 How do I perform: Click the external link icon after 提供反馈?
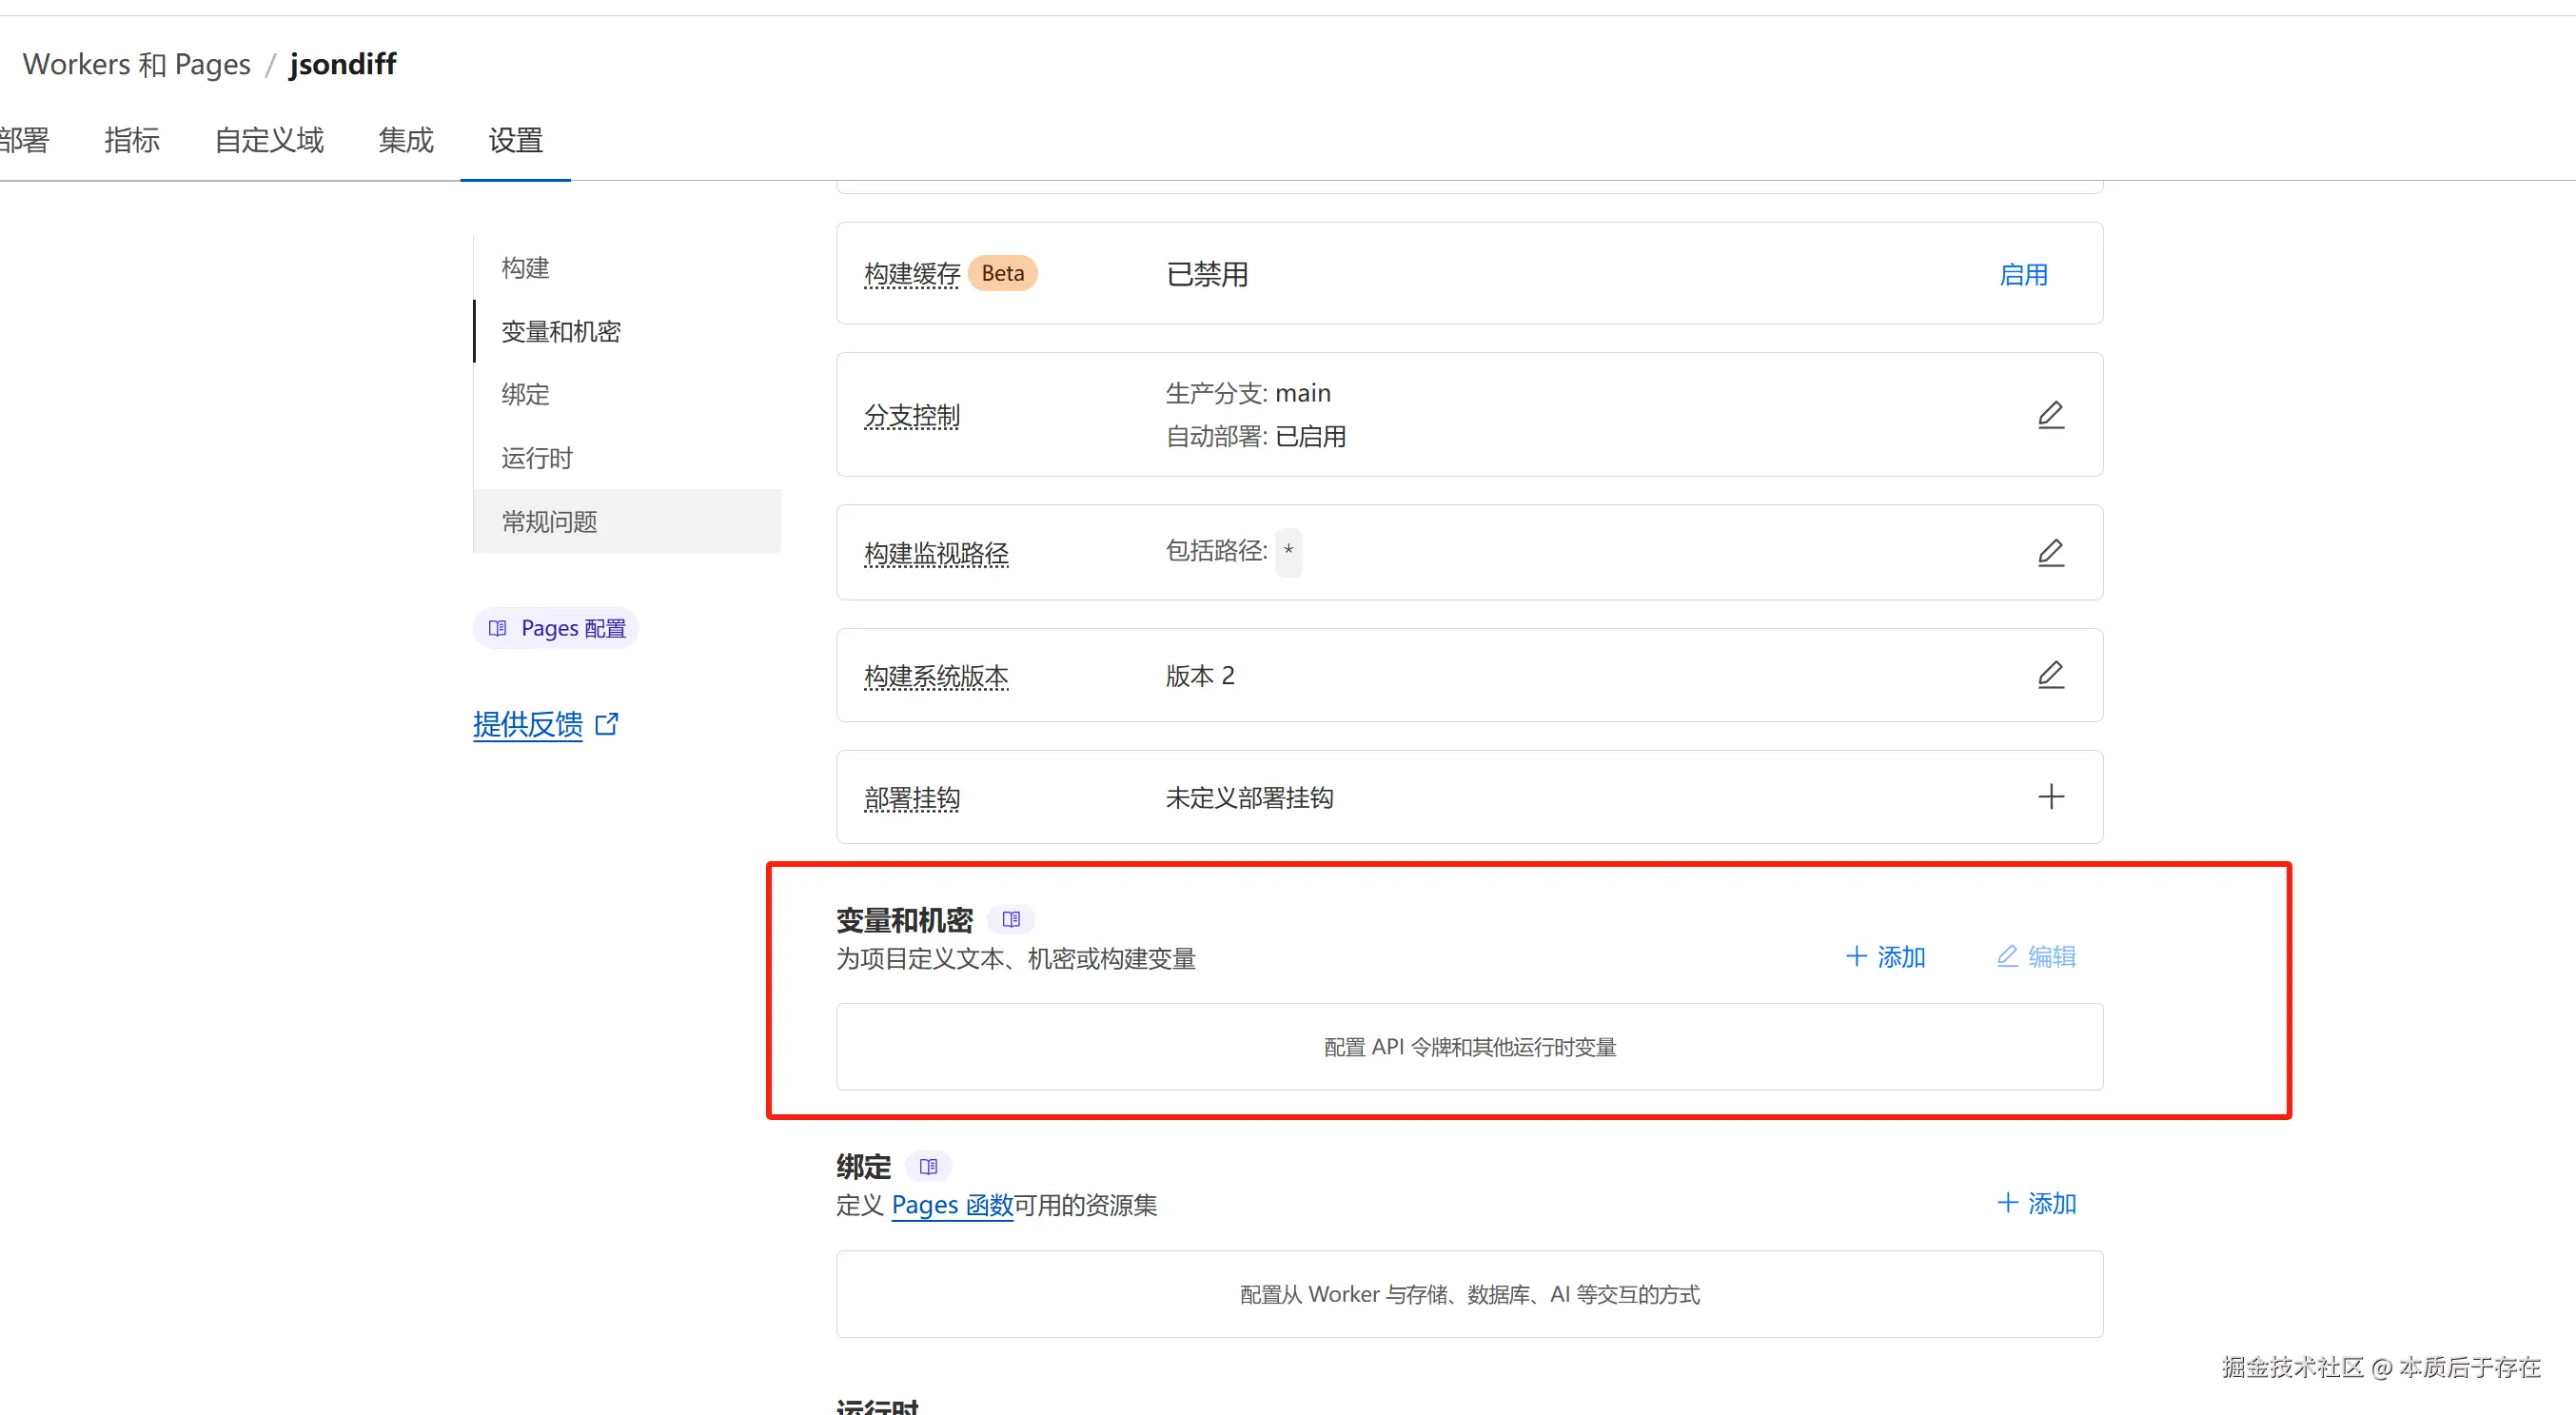pos(607,724)
